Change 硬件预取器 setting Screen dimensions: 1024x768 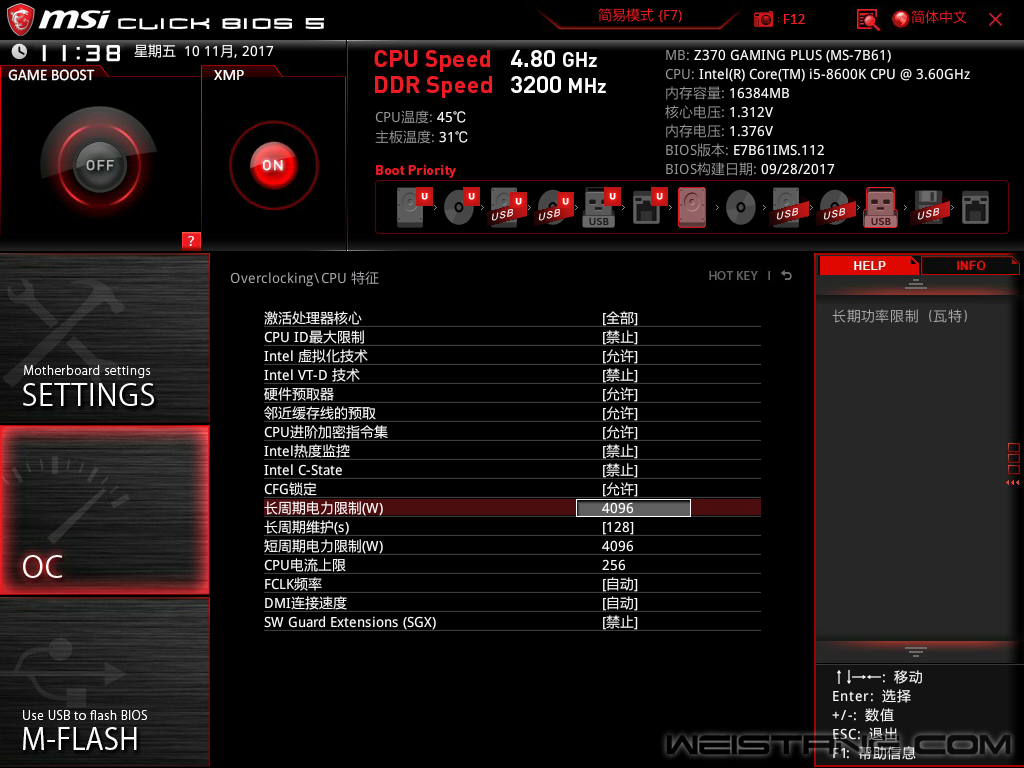[x=512, y=394]
